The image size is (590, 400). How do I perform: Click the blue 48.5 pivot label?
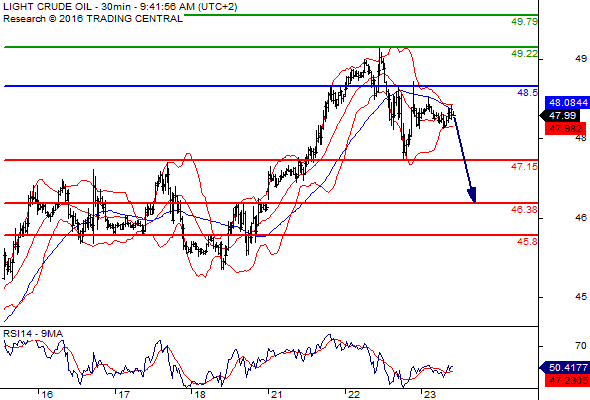pos(528,93)
